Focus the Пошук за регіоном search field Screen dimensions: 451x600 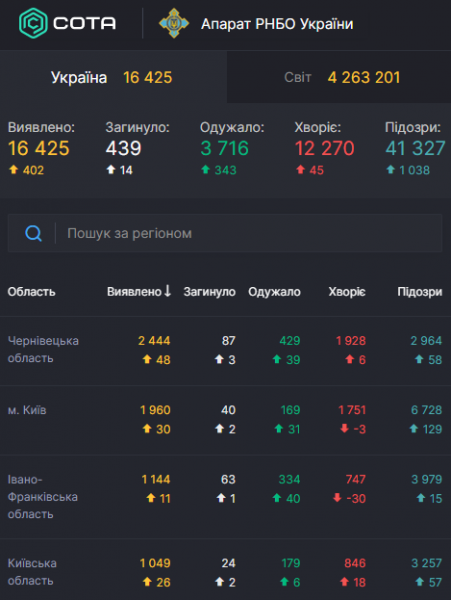coord(225,233)
